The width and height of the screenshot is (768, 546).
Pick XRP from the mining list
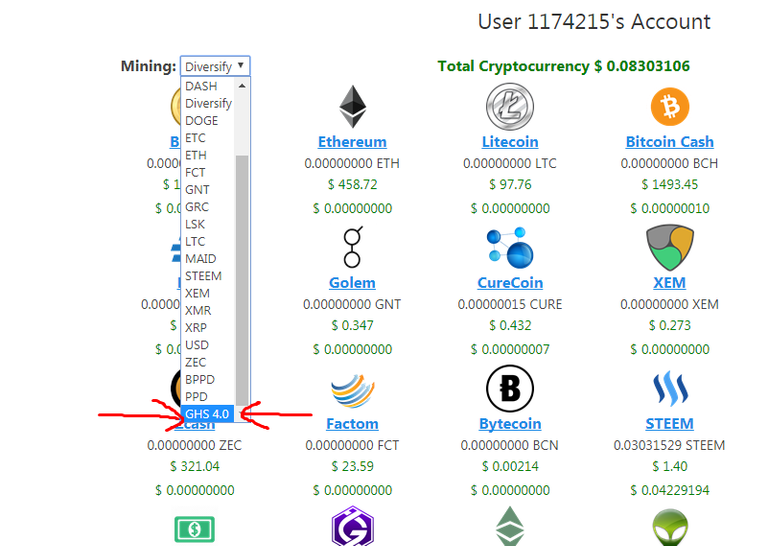(x=208, y=328)
